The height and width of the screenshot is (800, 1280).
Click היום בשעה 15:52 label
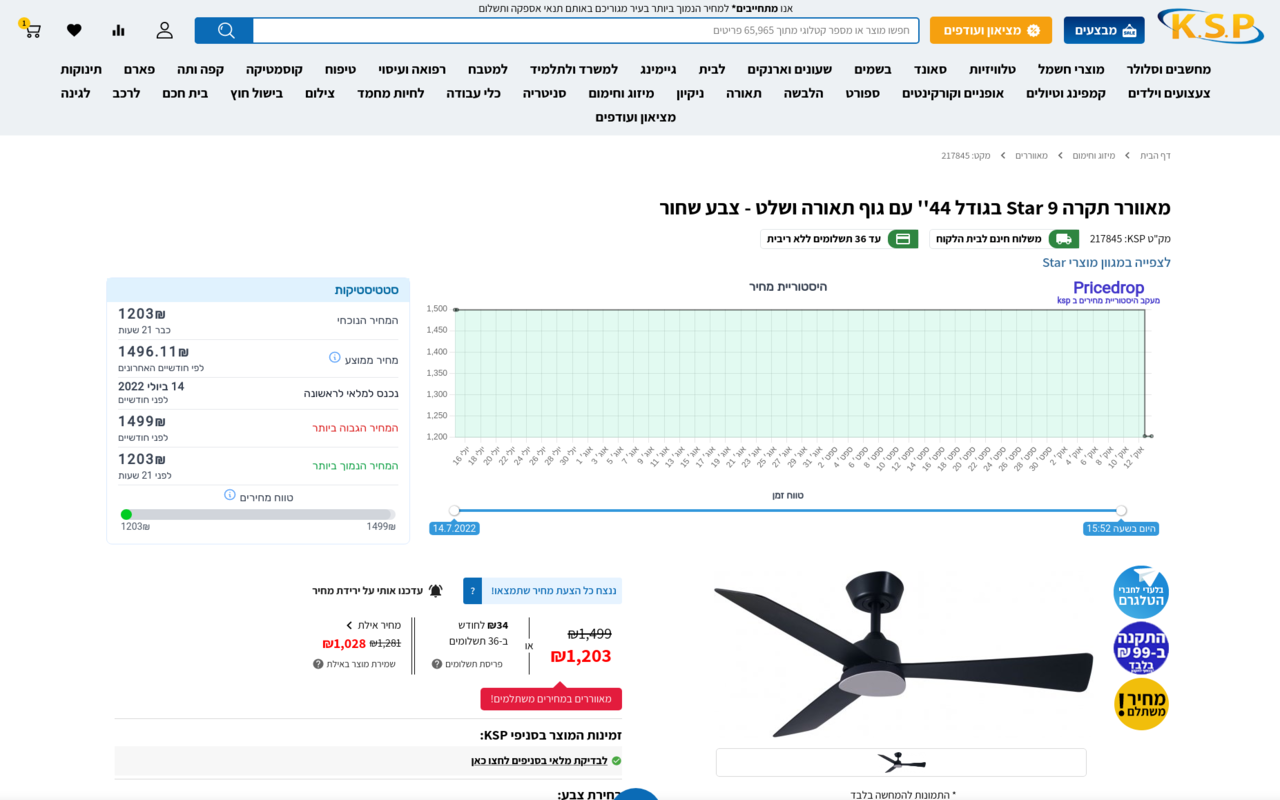pyautogui.click(x=1121, y=529)
